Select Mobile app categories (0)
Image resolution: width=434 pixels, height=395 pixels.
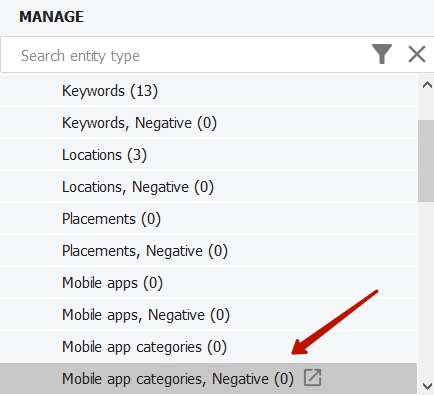tap(208, 347)
